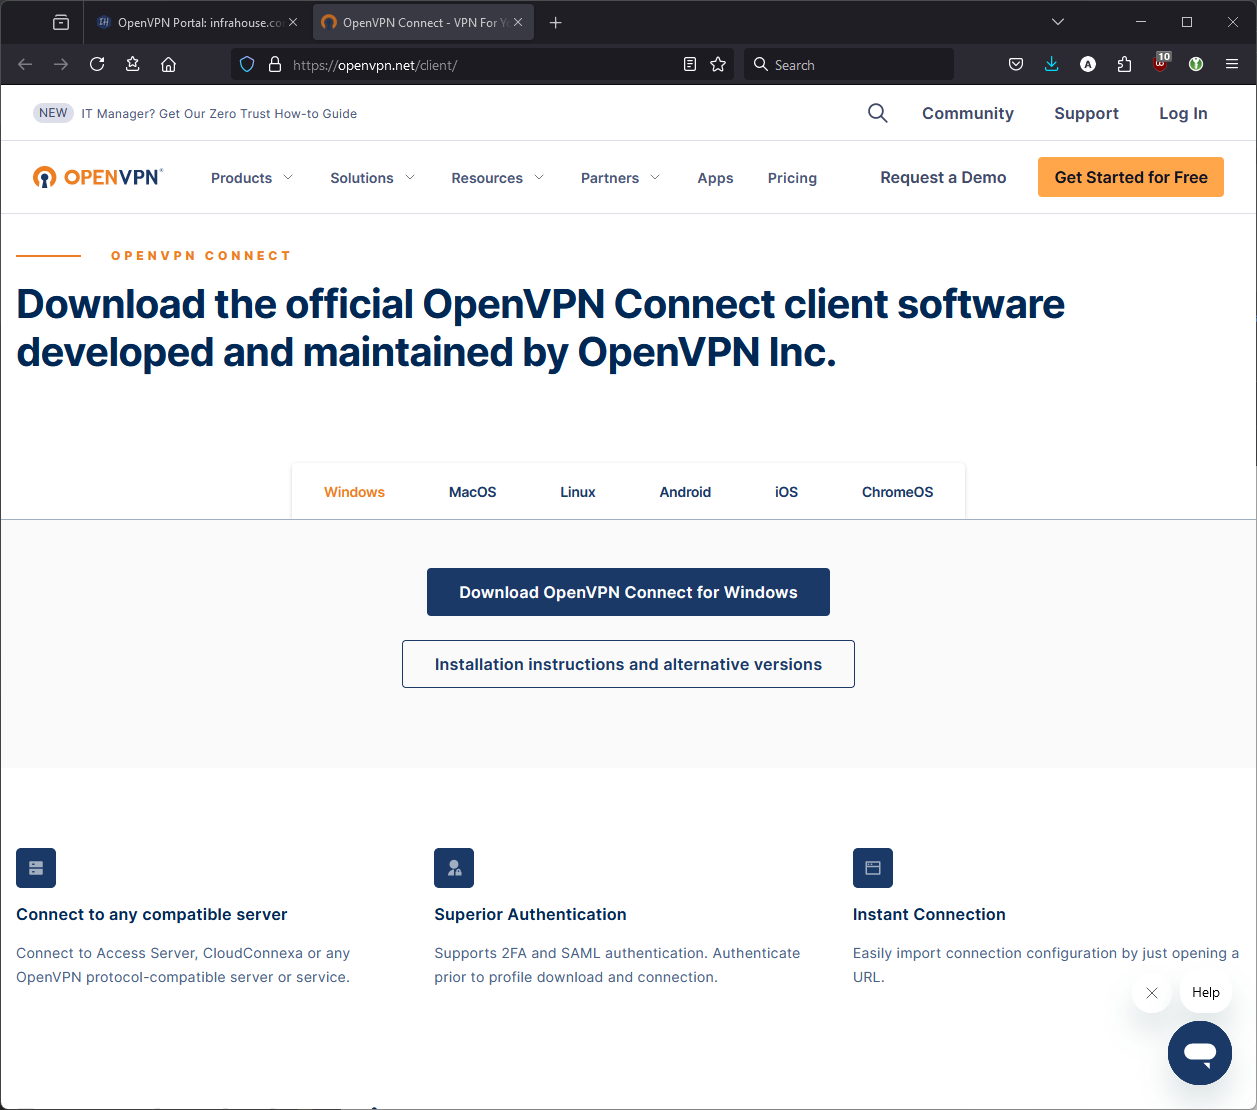
Task: Open the extensions puzzle icon
Action: (1124, 64)
